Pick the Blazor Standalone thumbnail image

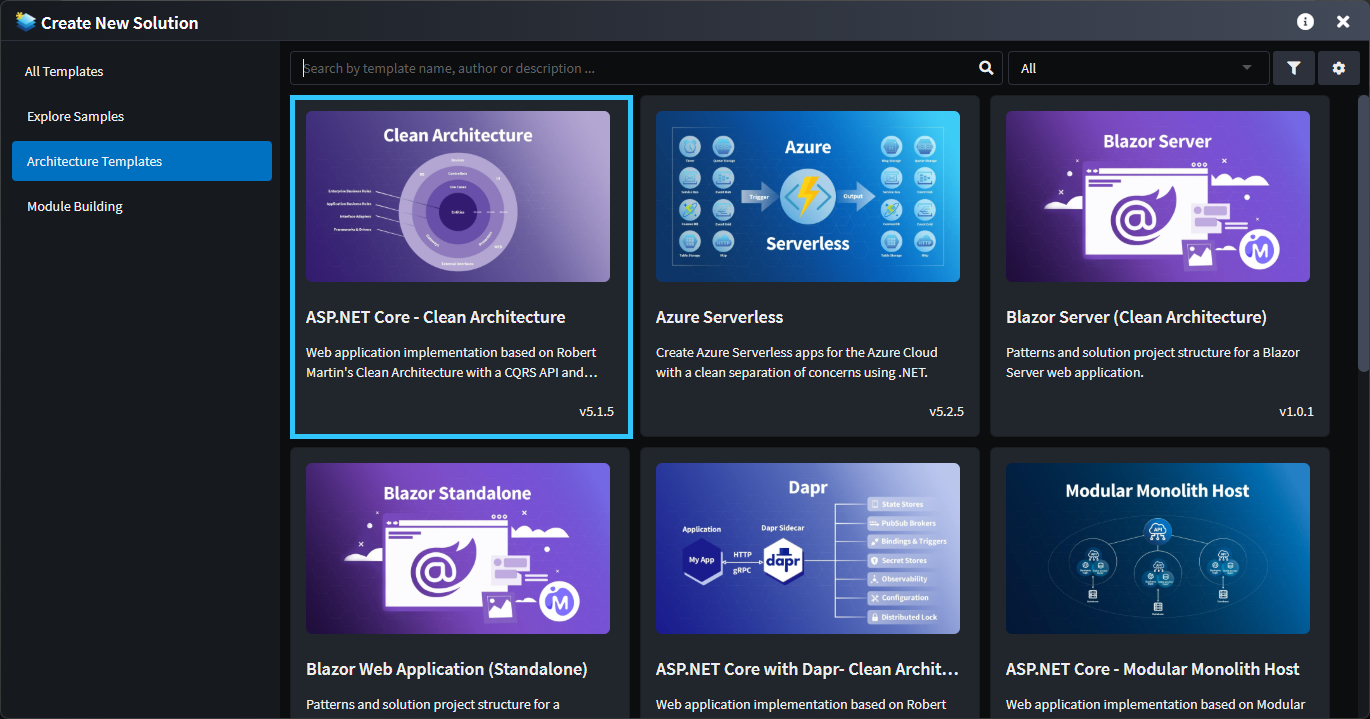(458, 548)
